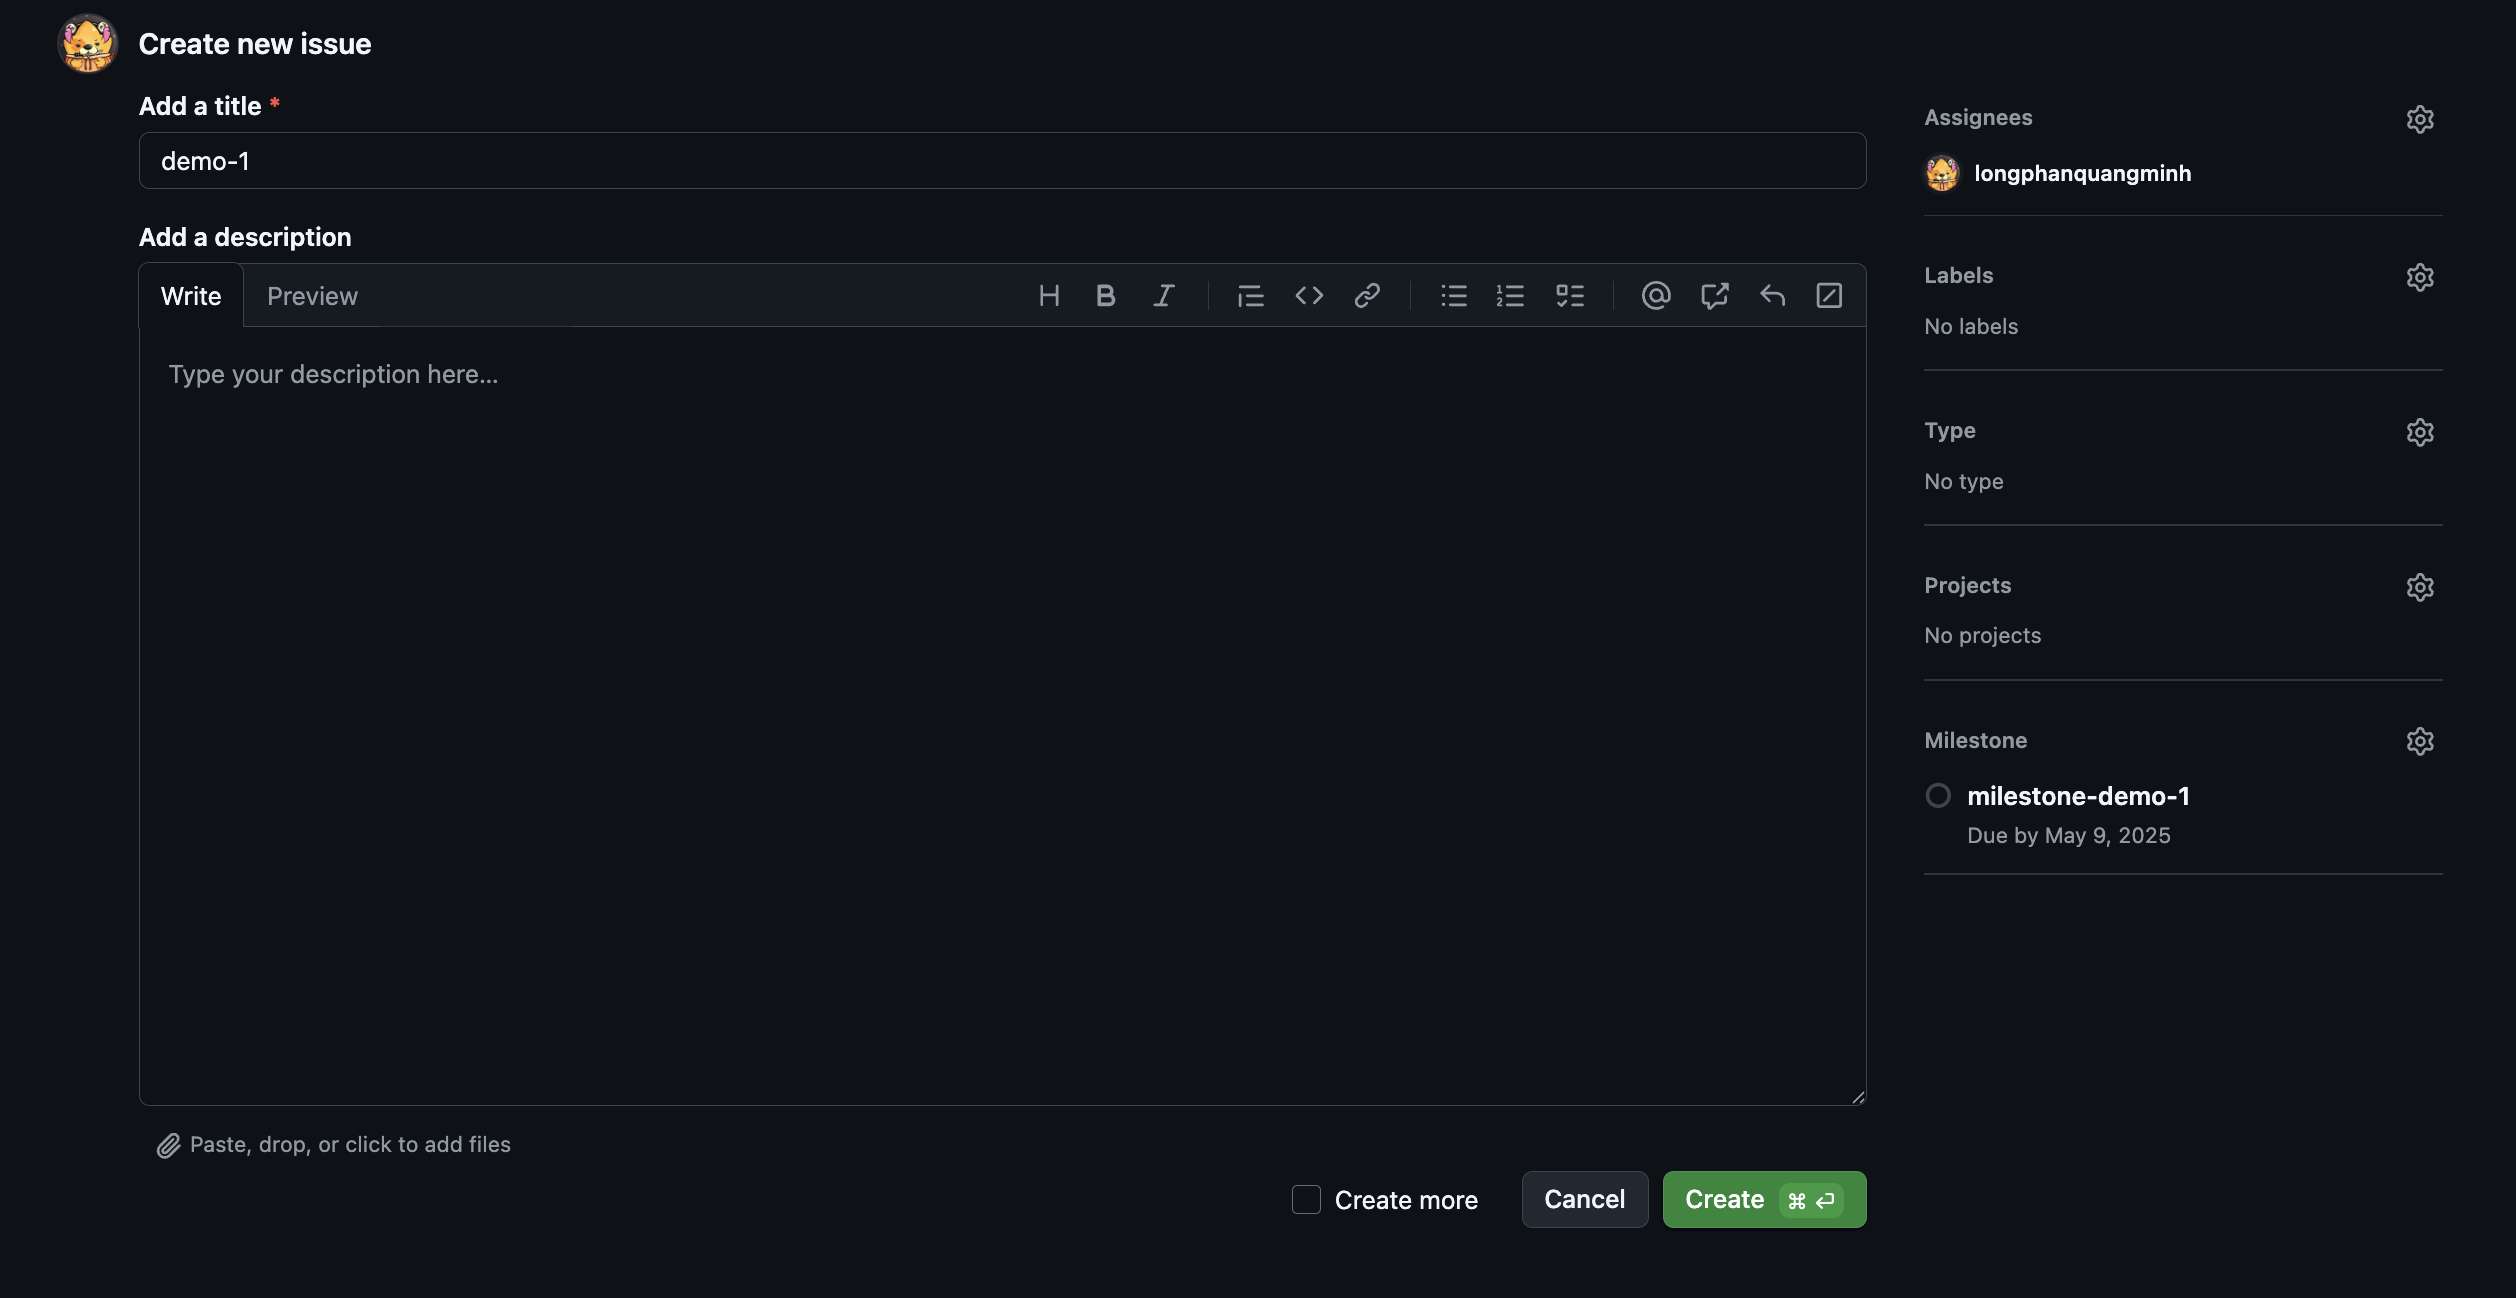Viewport: 2516px width, 1298px height.
Task: Insert an unordered bullet list
Action: 1454,295
